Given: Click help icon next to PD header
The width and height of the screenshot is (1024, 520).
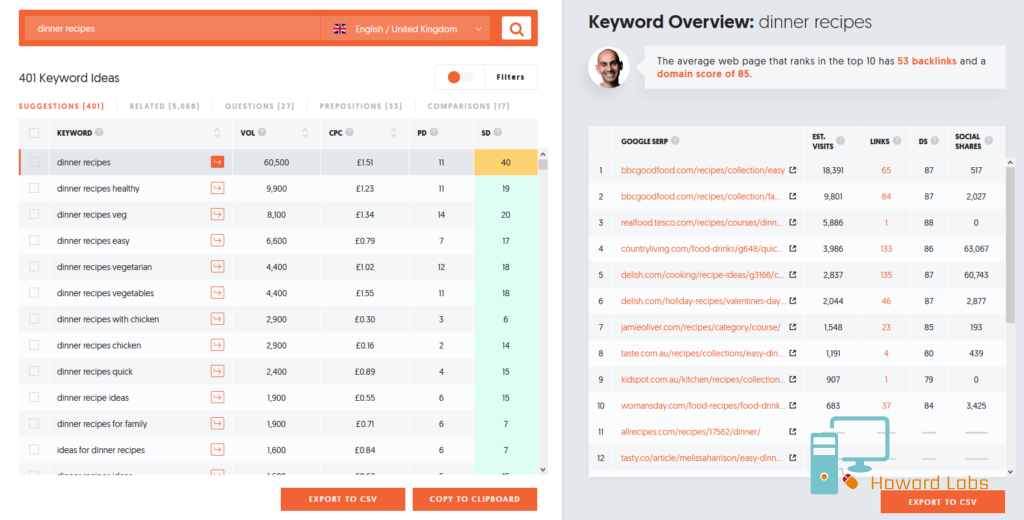Looking at the screenshot, I should pyautogui.click(x=434, y=132).
